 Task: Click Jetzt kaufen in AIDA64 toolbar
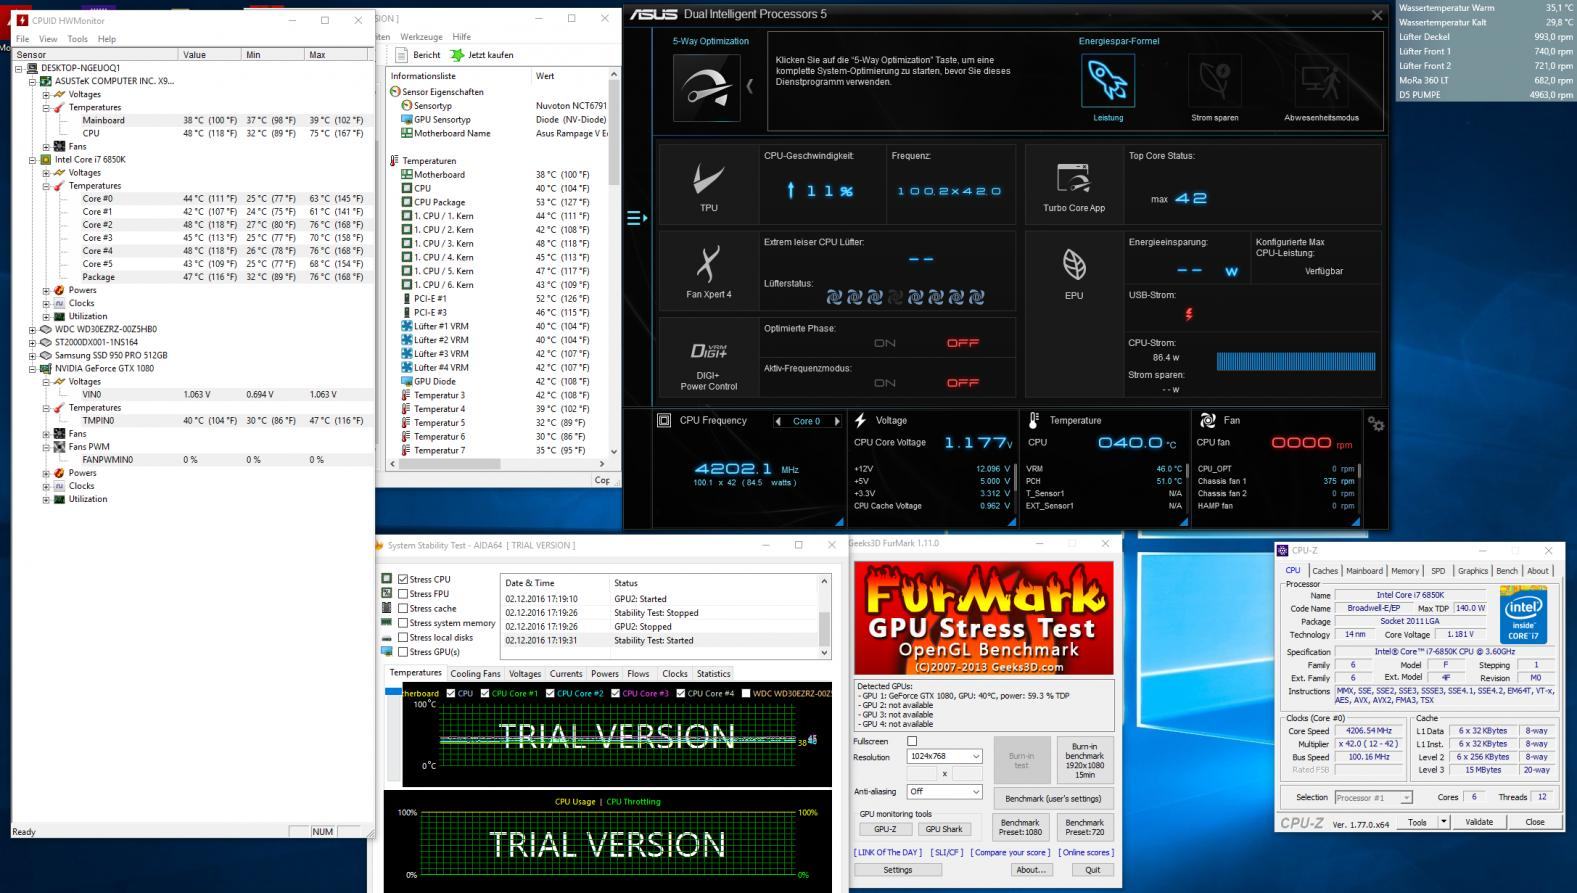point(482,55)
